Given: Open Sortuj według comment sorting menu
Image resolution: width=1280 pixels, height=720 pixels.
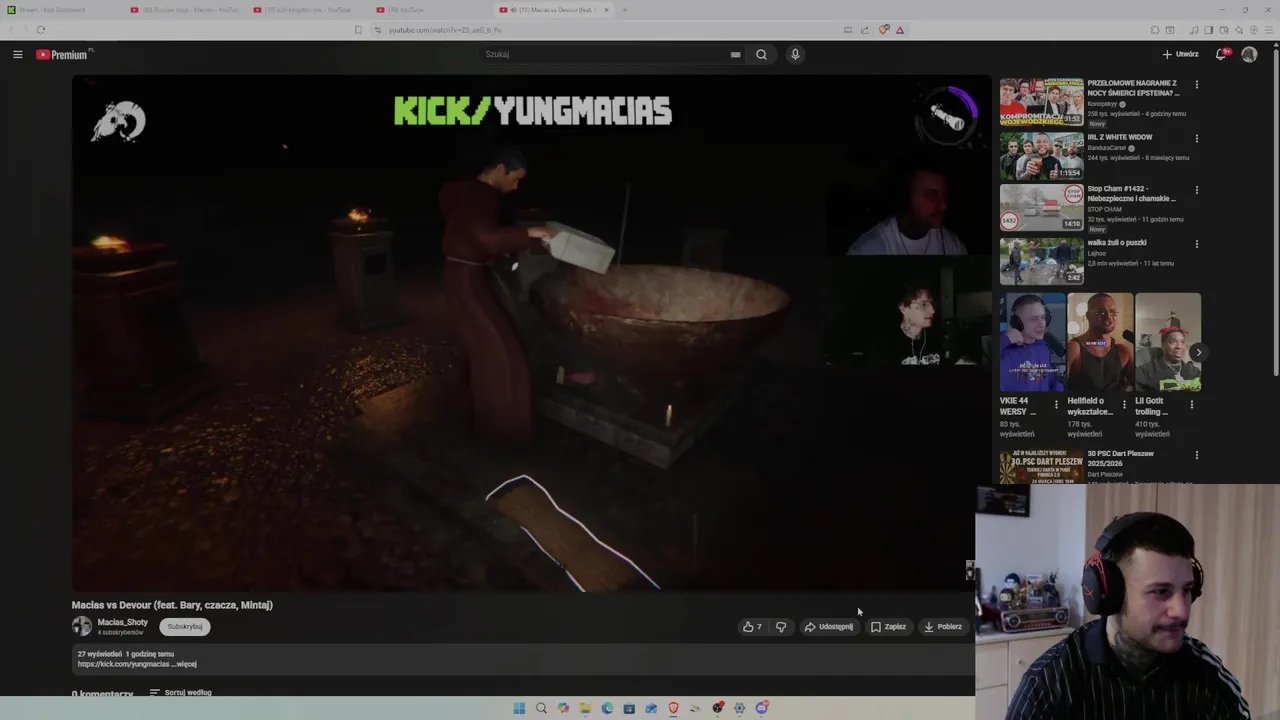Looking at the screenshot, I should (180, 692).
